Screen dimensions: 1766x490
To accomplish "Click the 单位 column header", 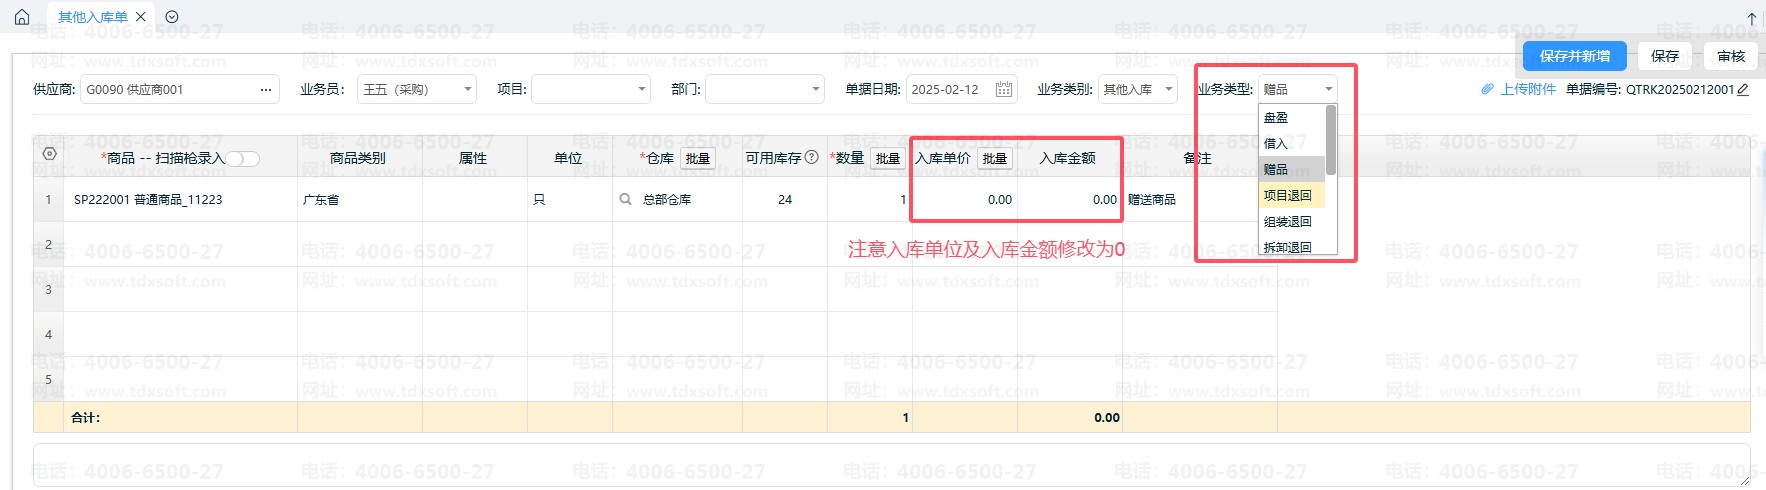I will pos(568,158).
